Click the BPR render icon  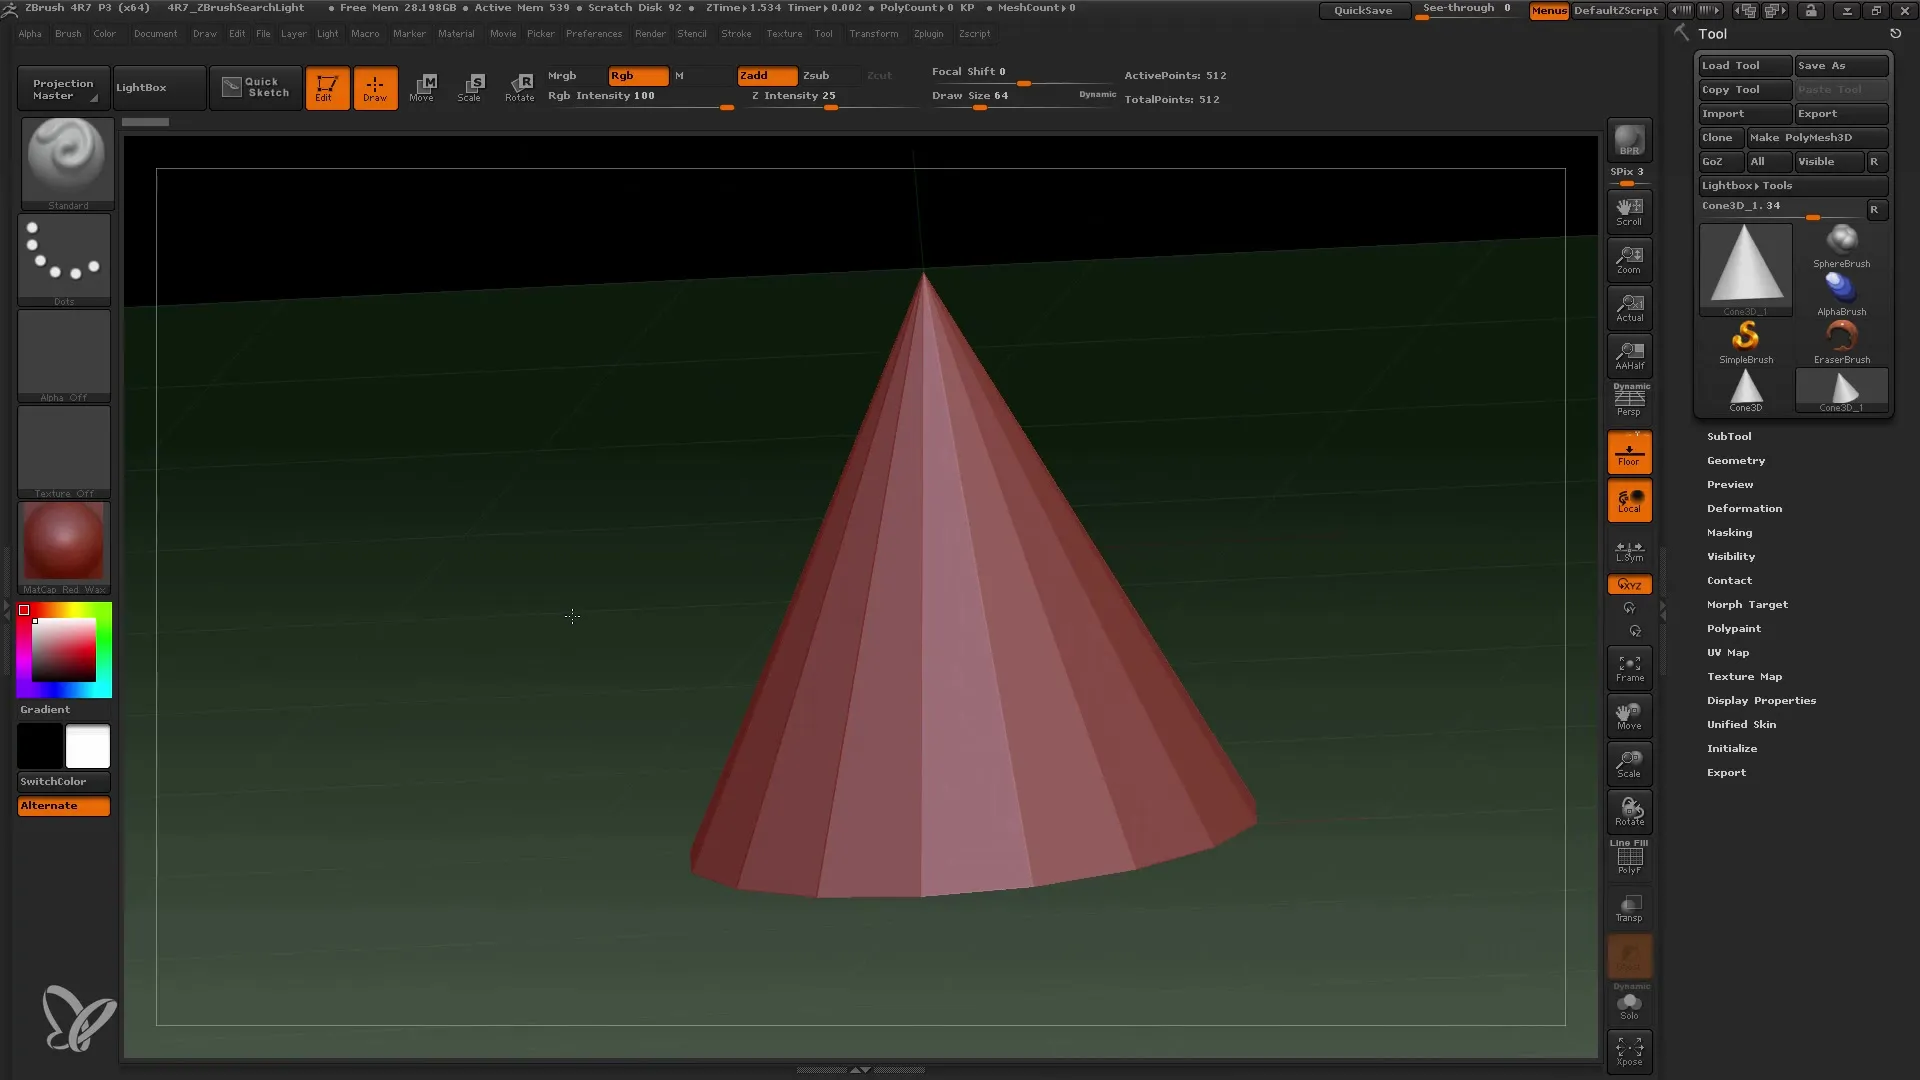click(x=1629, y=140)
